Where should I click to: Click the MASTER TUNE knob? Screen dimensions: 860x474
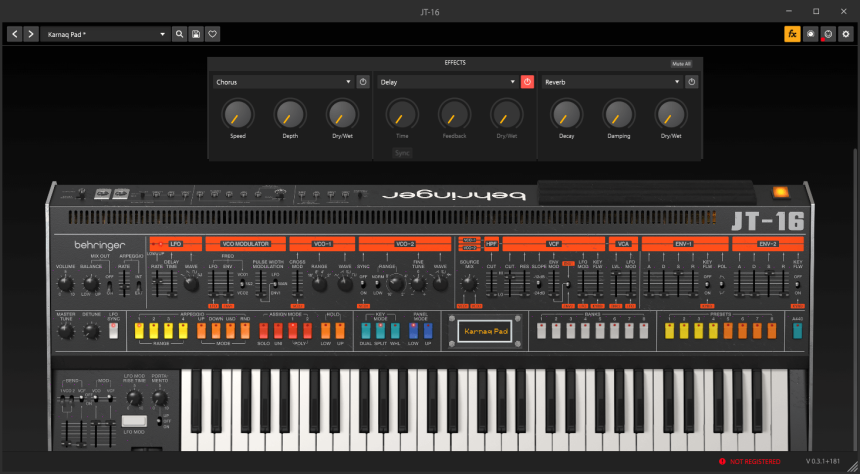66,331
